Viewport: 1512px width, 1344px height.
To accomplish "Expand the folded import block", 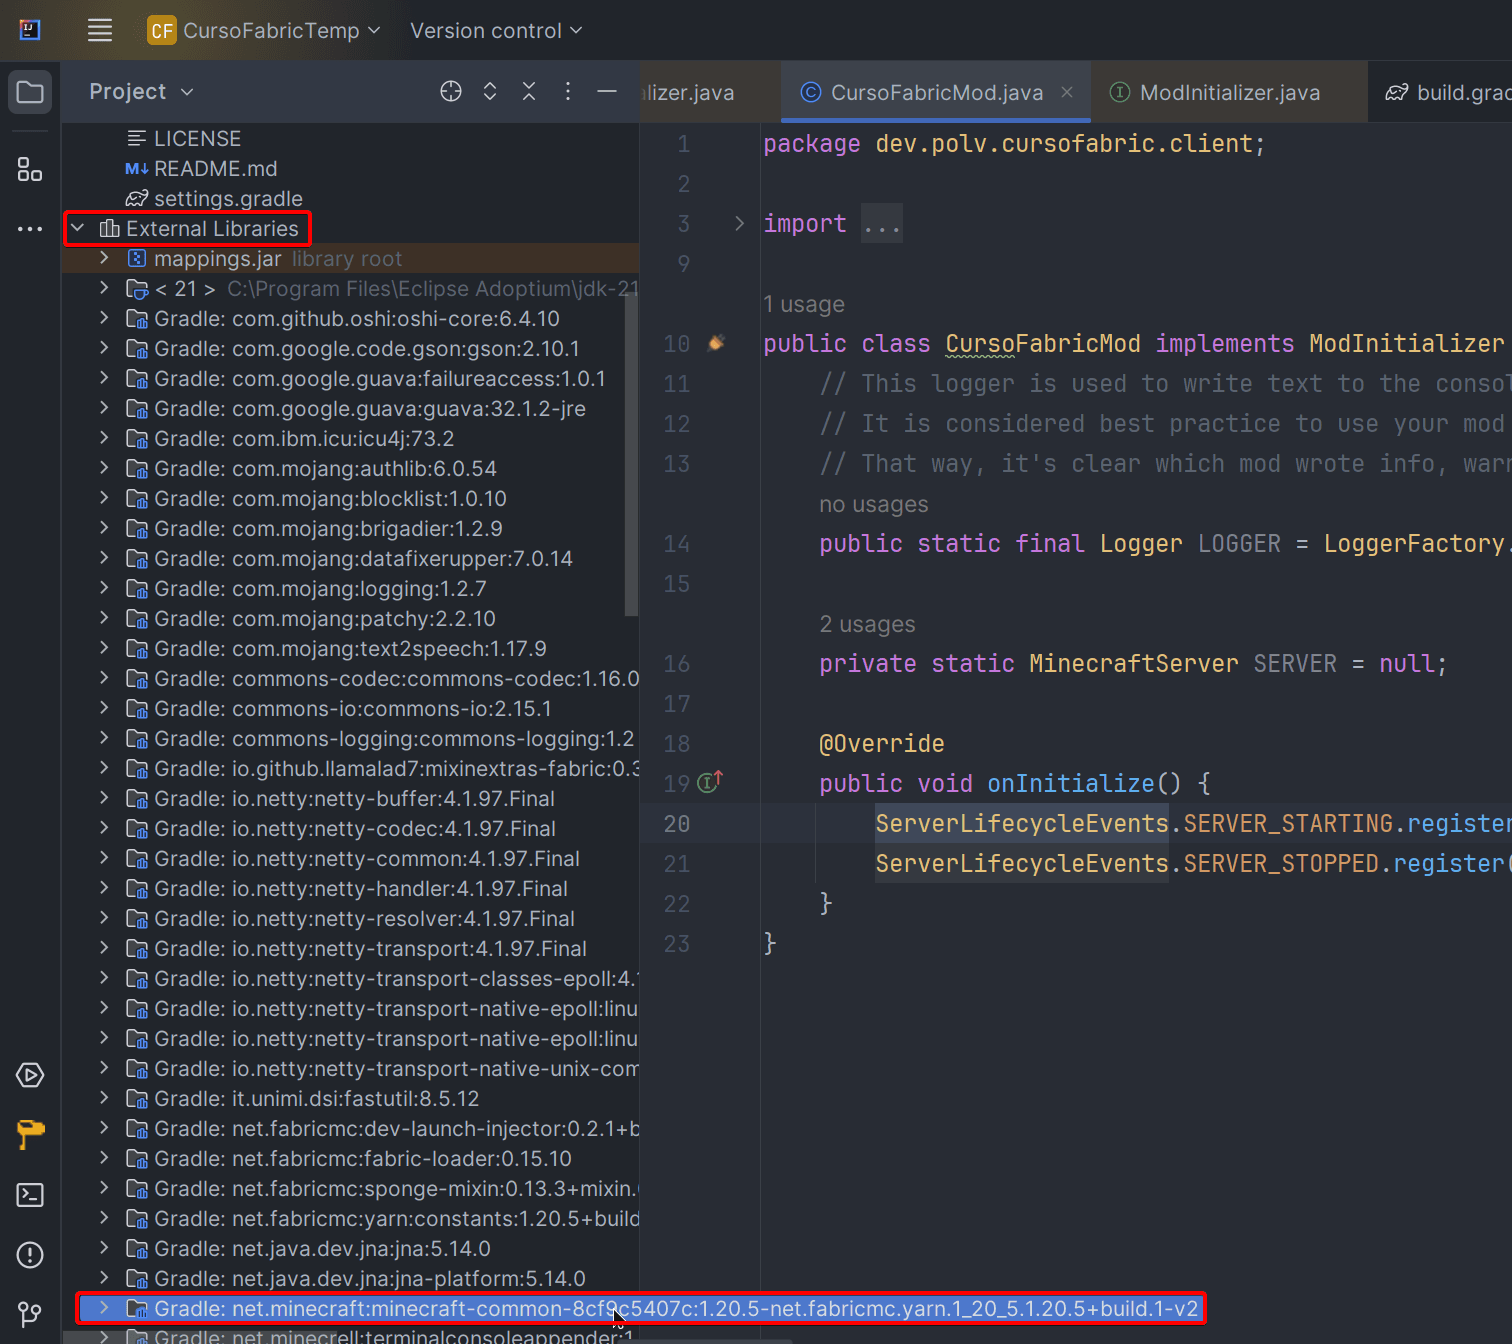I will coord(739,223).
